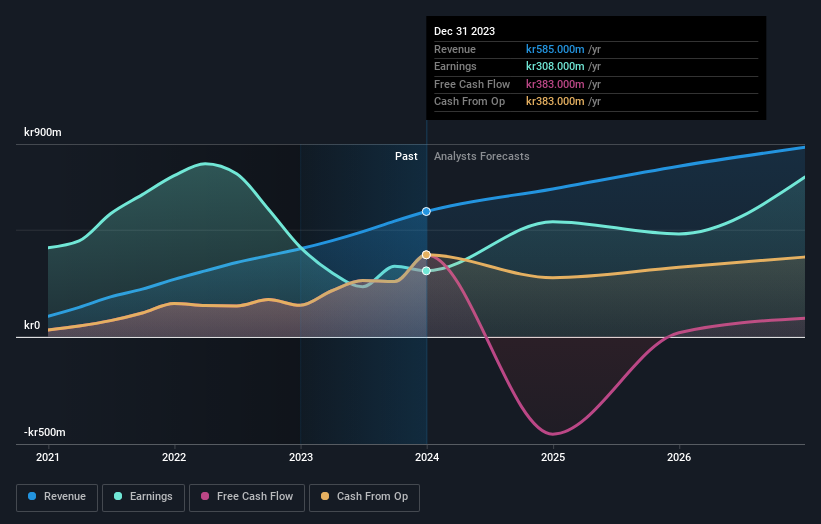Click the Cash From Op label in tooltip
This screenshot has height=524, width=821.
[469, 102]
